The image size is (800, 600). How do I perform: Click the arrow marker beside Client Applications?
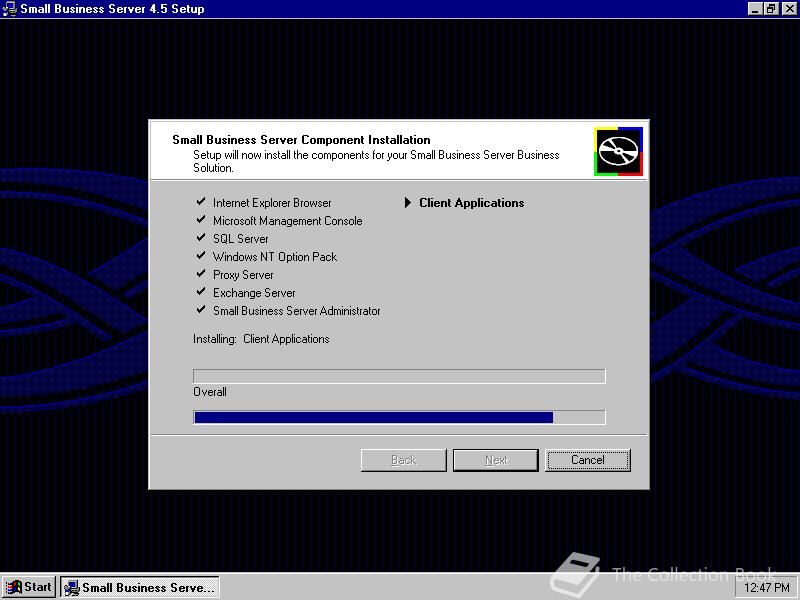pos(408,203)
